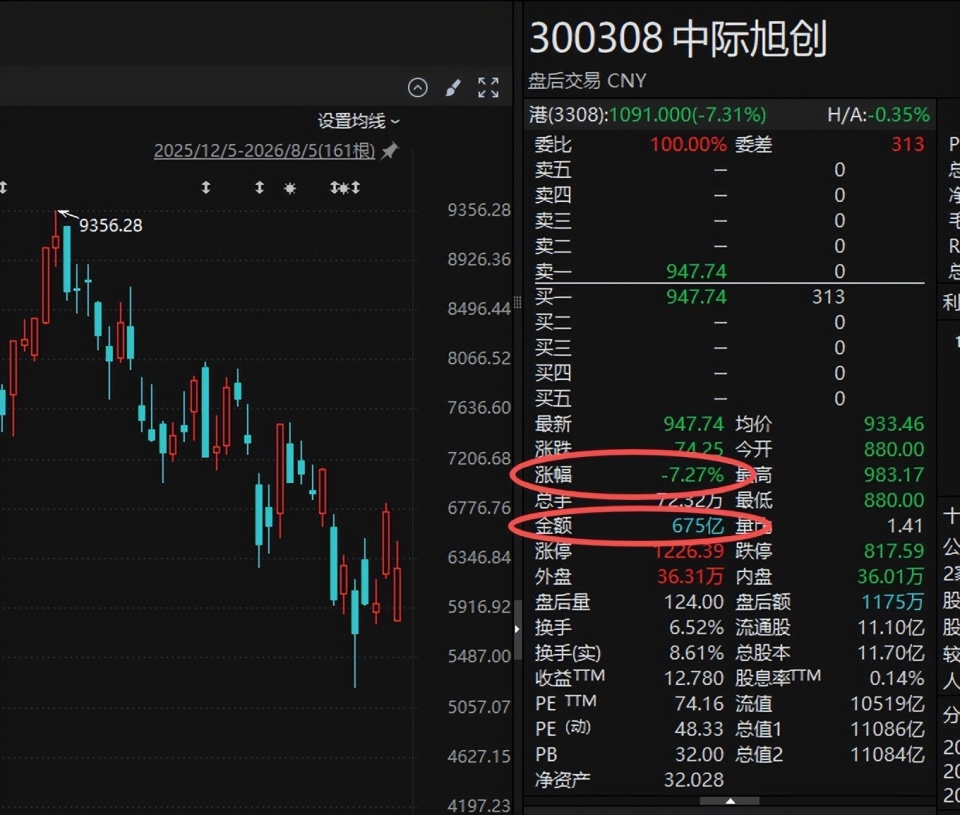Select the 卖五 order book row

tap(729, 170)
